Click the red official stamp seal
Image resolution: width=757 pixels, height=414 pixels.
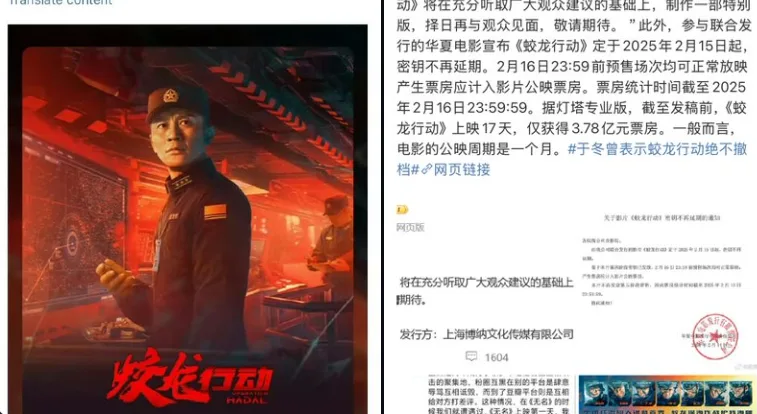click(x=716, y=336)
